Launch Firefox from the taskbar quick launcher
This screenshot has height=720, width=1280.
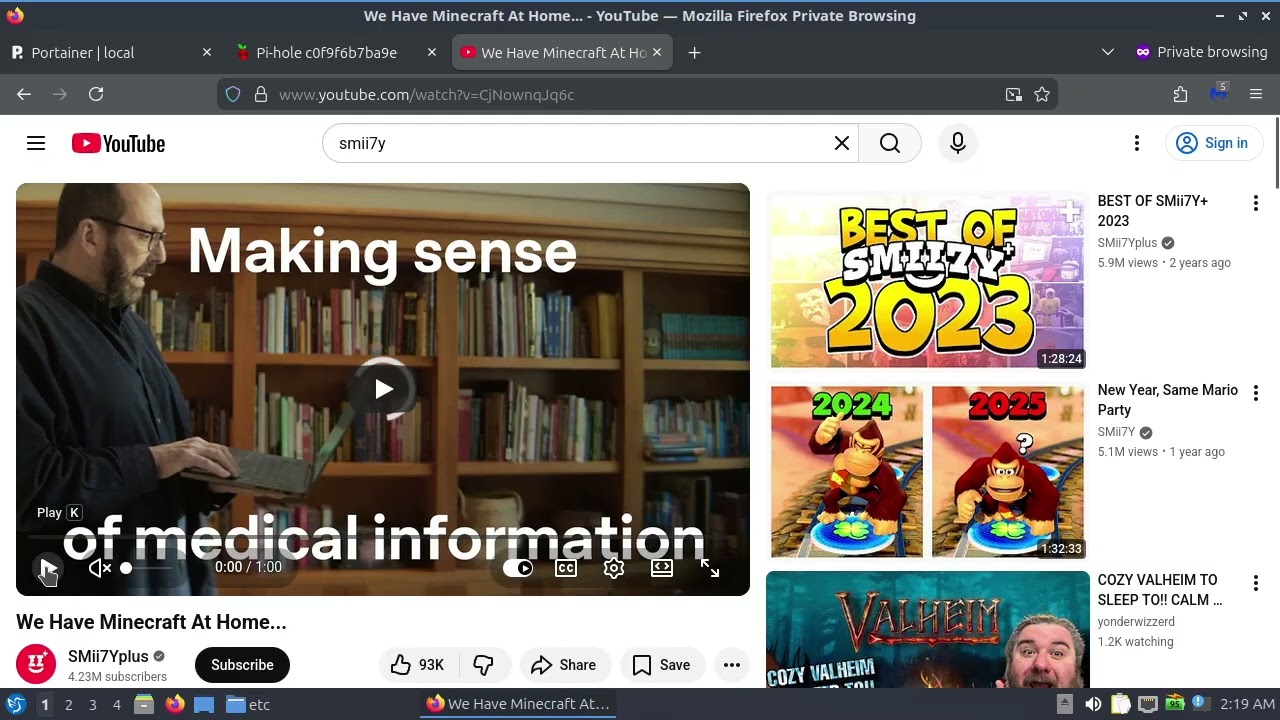point(175,704)
